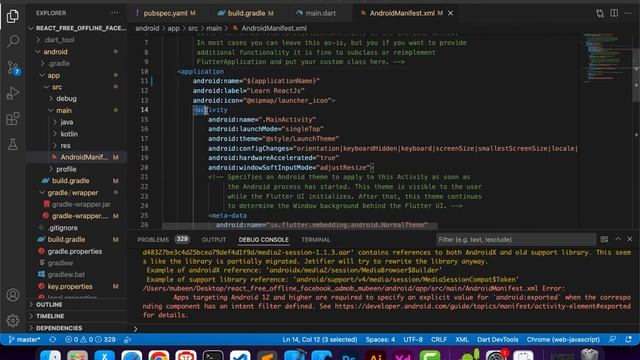Open Run and Debug view
Viewport: 640px width, 360px height.
13,93
